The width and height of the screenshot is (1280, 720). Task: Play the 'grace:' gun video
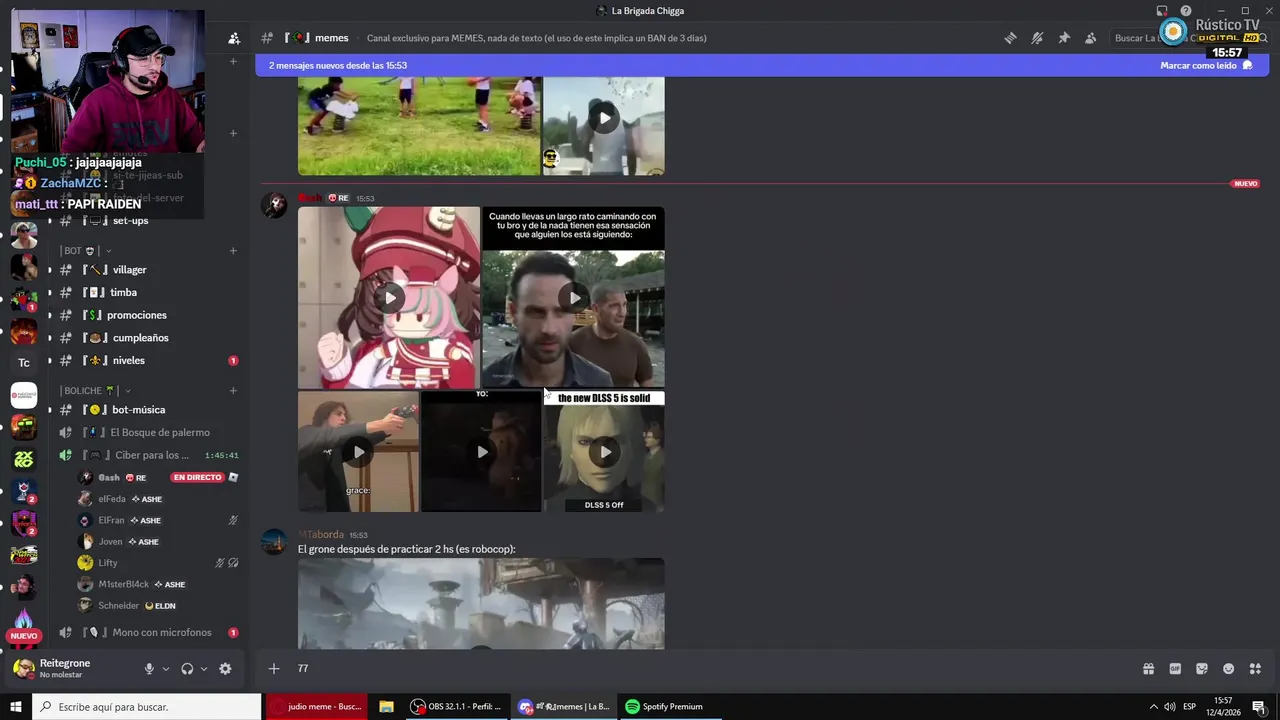[x=359, y=452]
